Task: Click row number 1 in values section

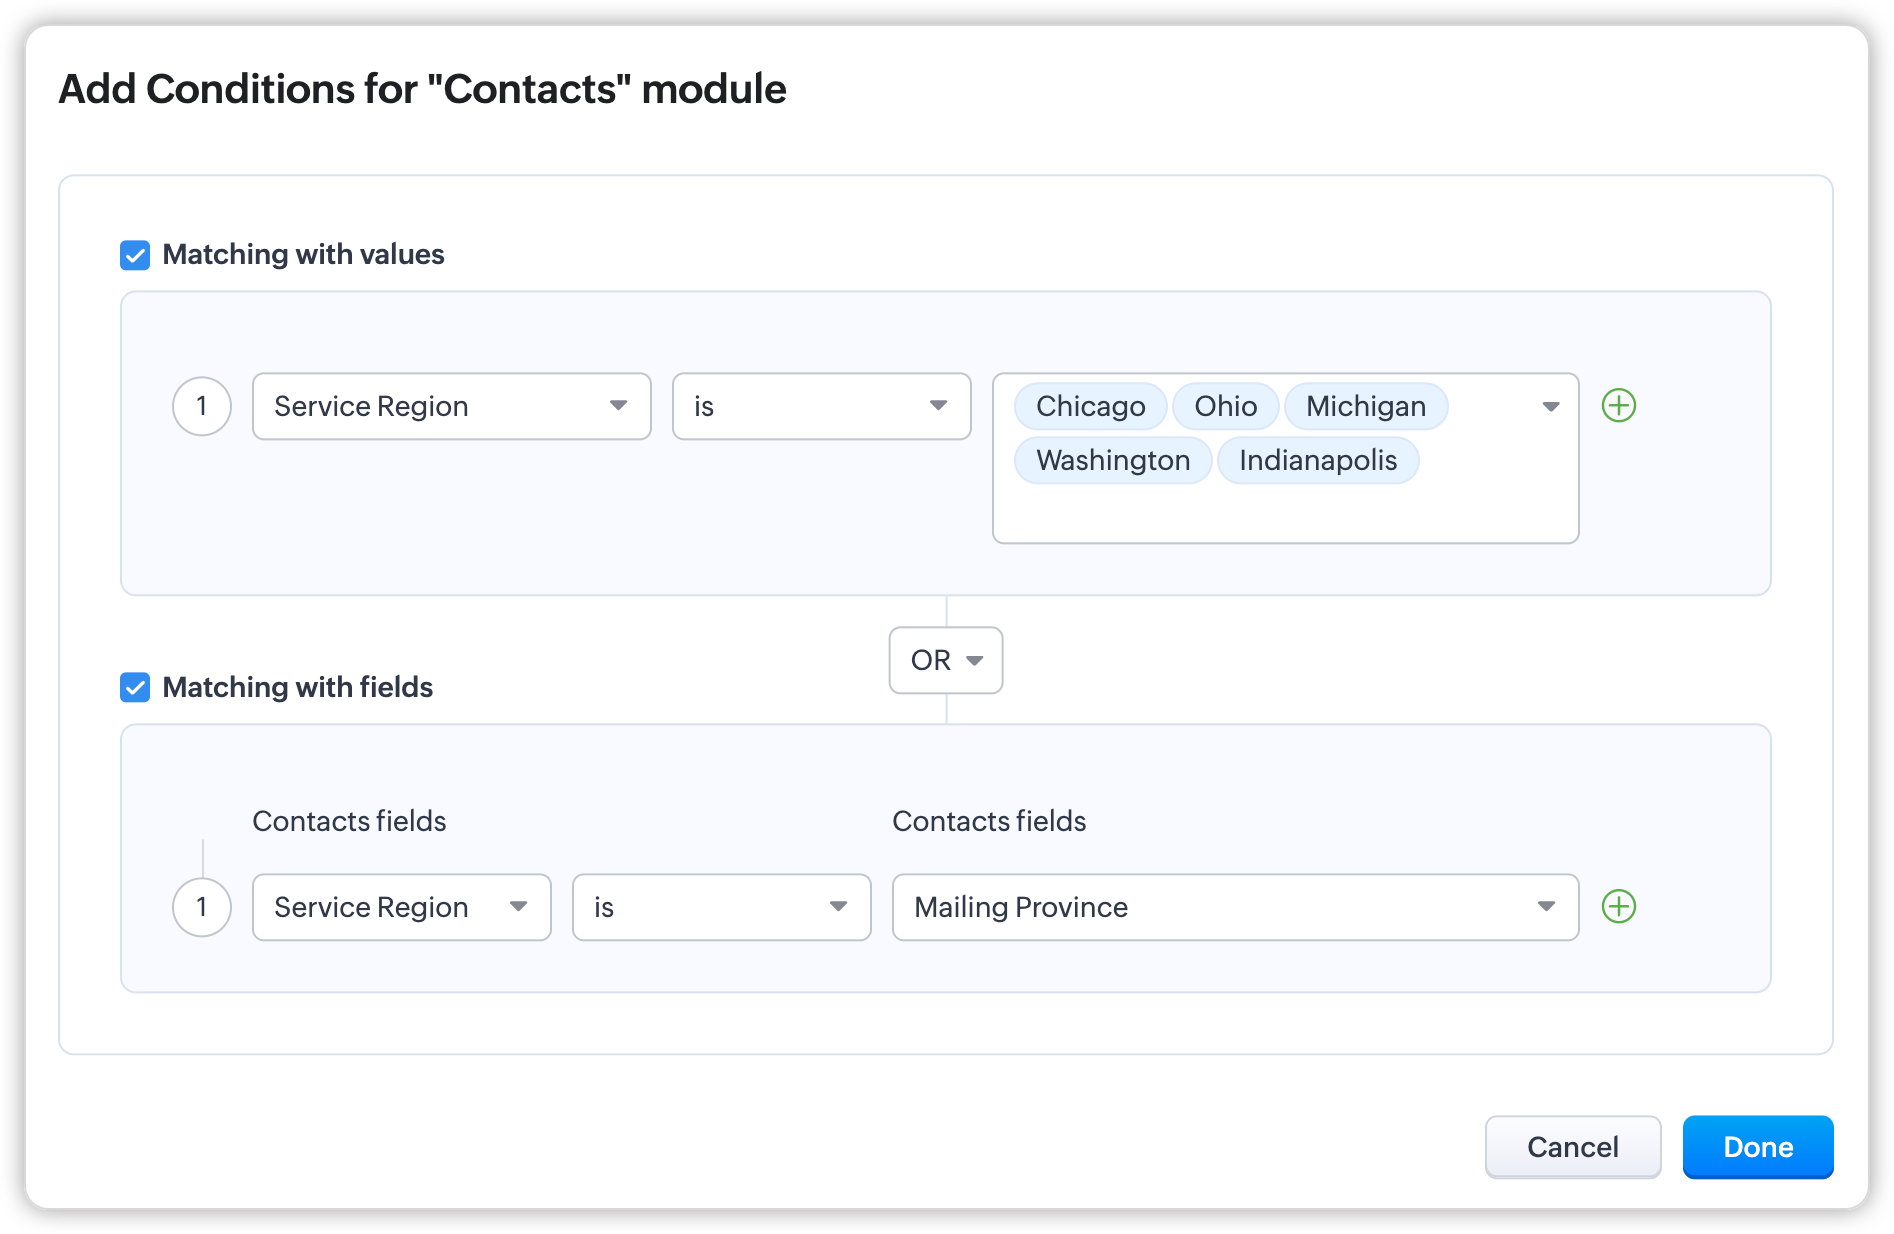Action: pyautogui.click(x=202, y=406)
